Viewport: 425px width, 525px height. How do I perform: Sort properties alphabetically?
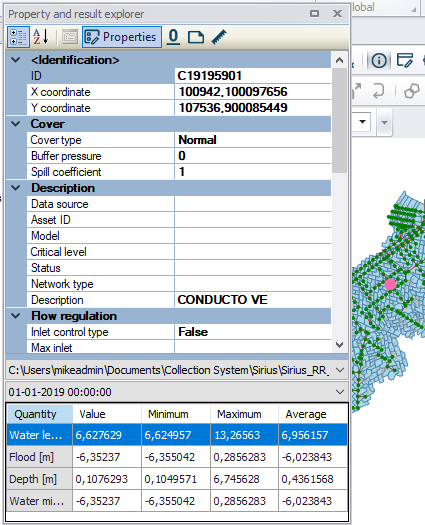coord(41,37)
